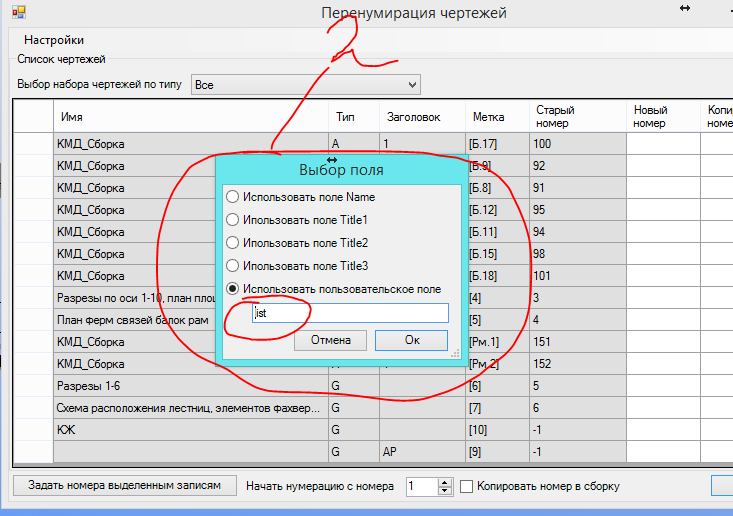The image size is (733, 516).
Task: Enable Копировать номер в сборку checkbox
Action: coord(467,487)
